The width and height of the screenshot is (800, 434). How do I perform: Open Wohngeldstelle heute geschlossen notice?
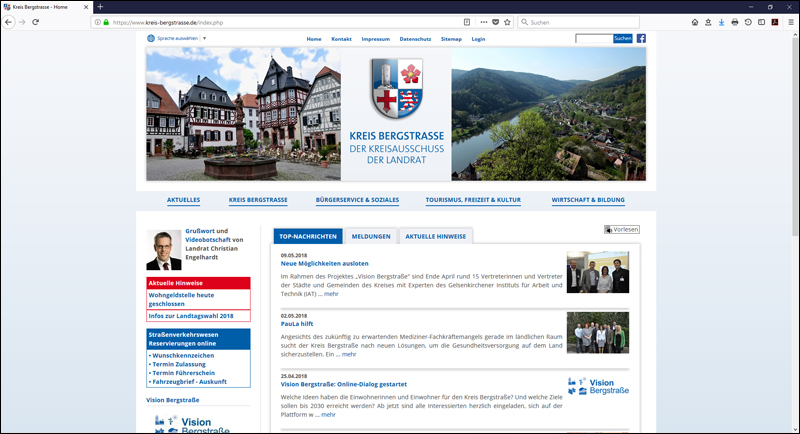[181, 299]
